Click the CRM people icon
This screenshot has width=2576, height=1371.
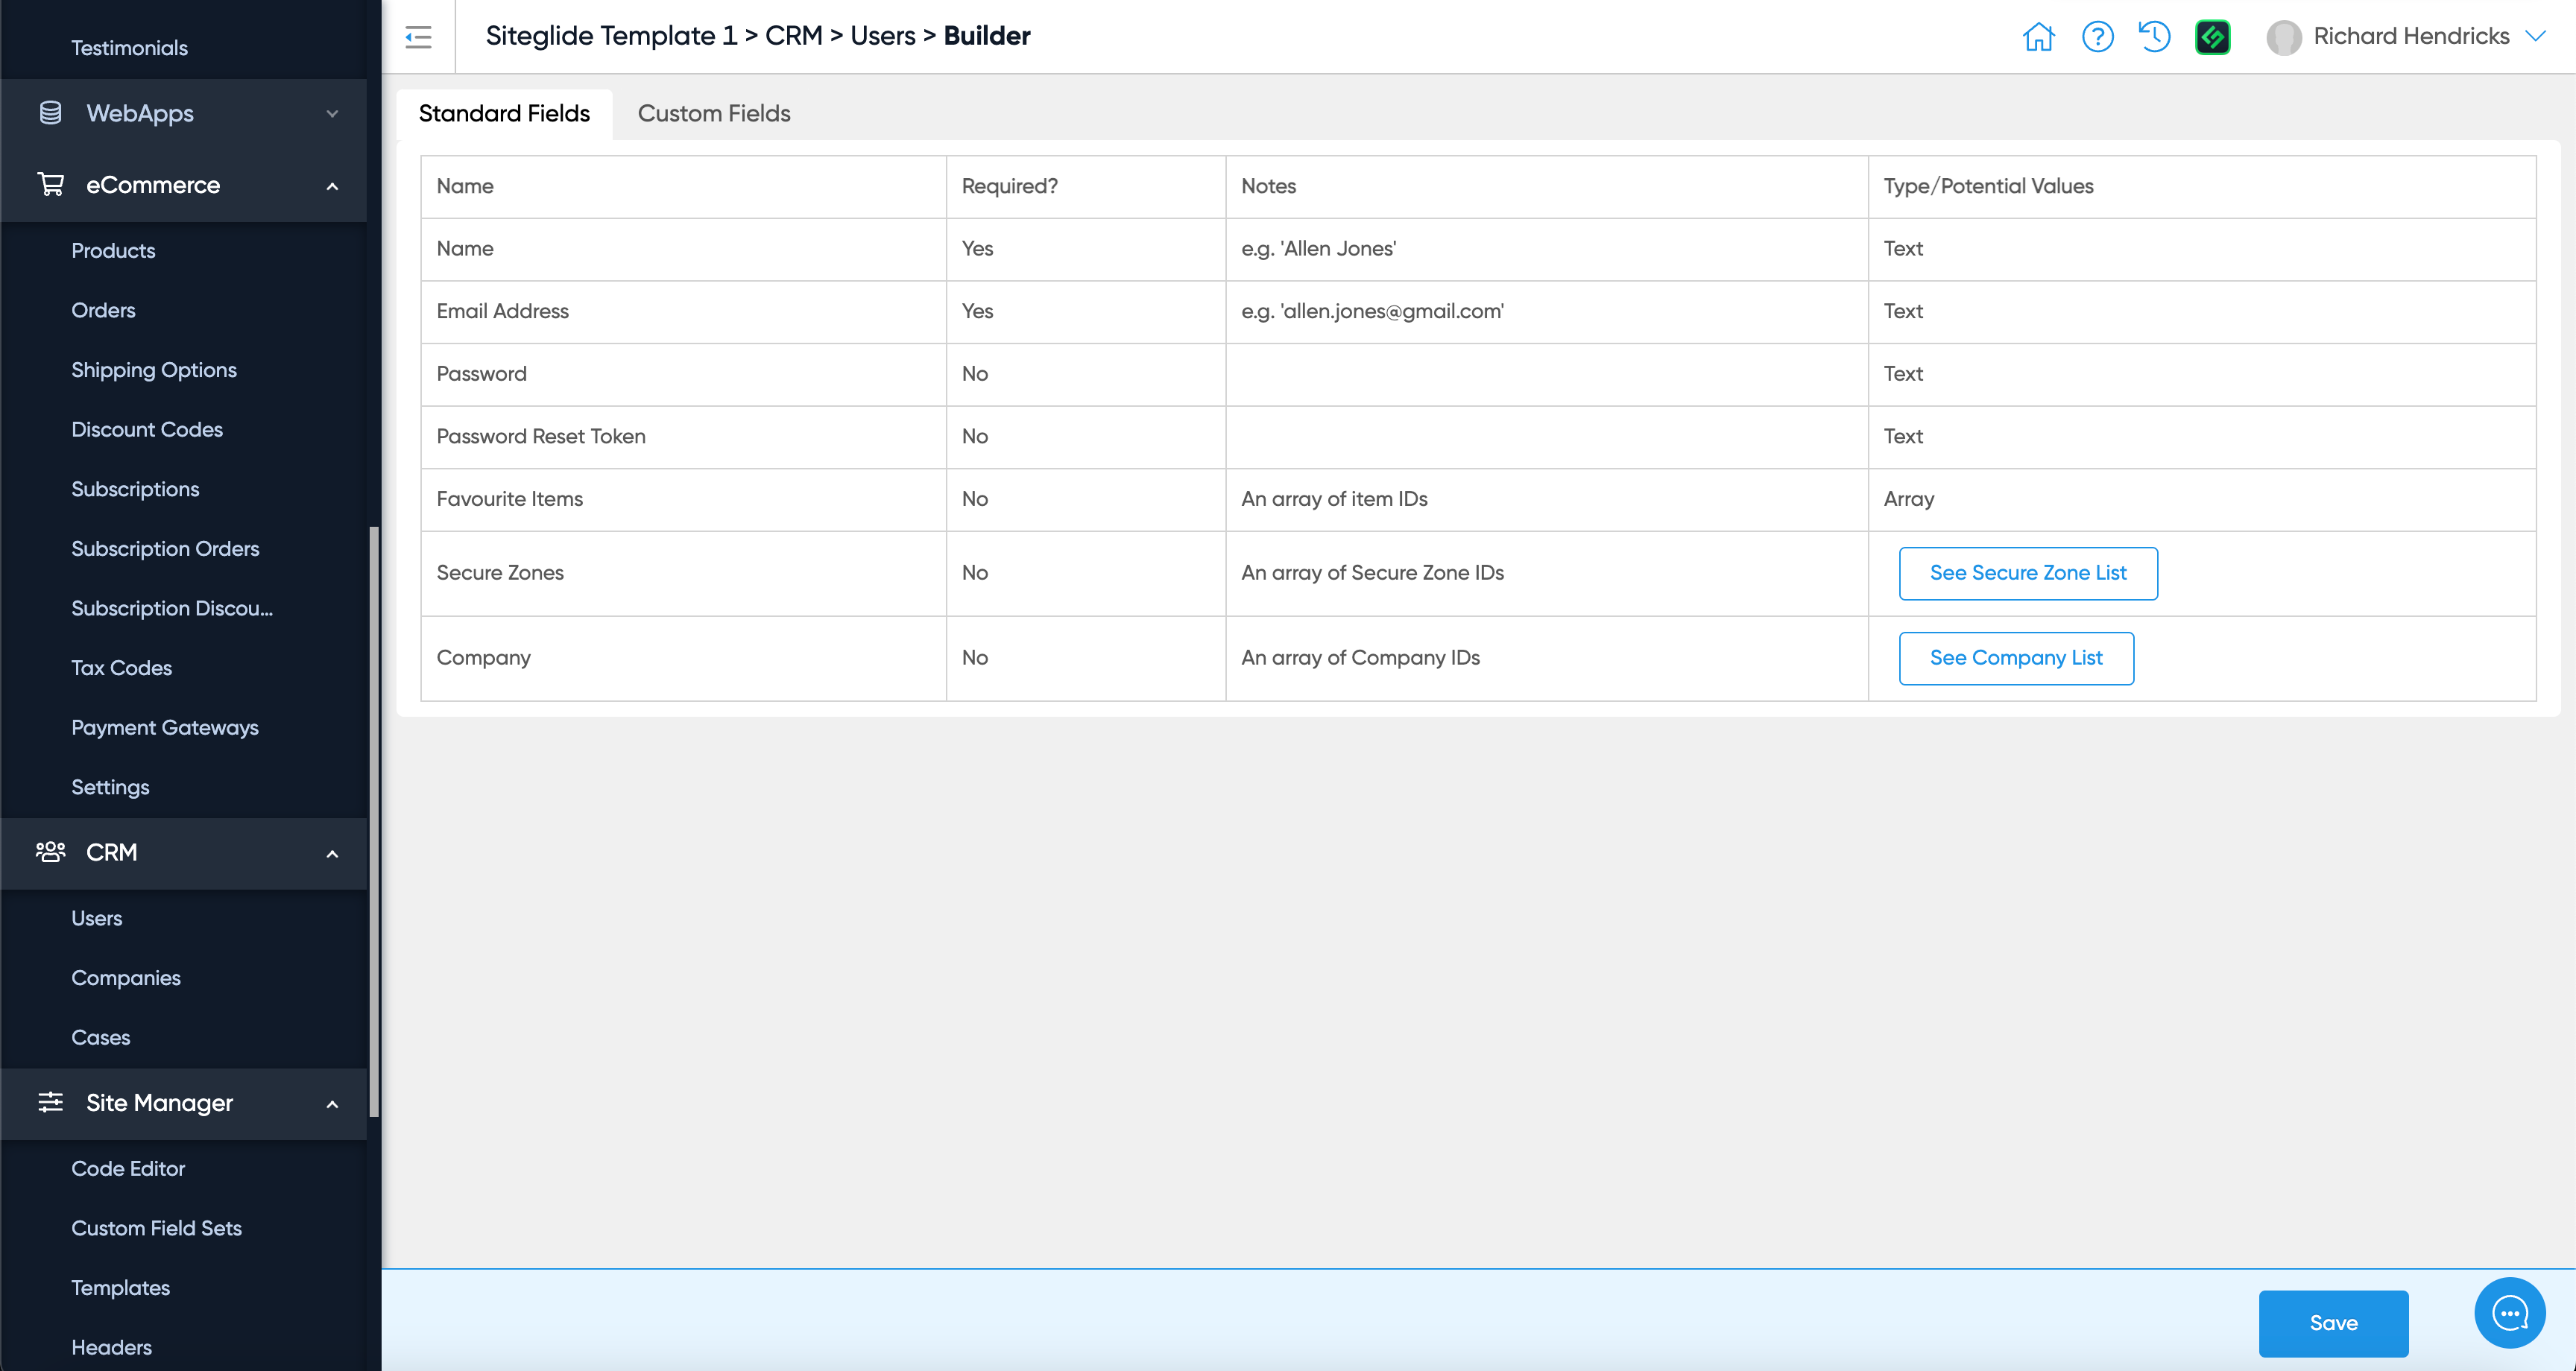pyautogui.click(x=50, y=852)
